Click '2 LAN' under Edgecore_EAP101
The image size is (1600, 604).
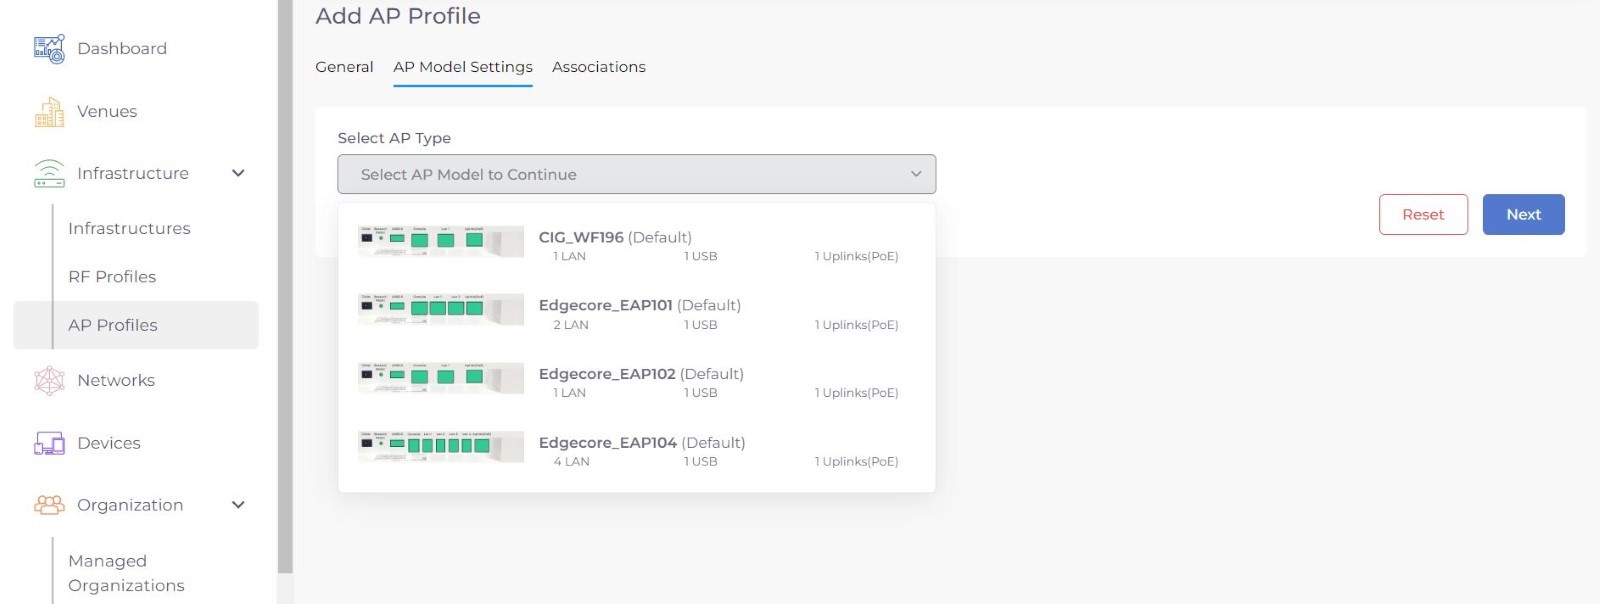(571, 325)
